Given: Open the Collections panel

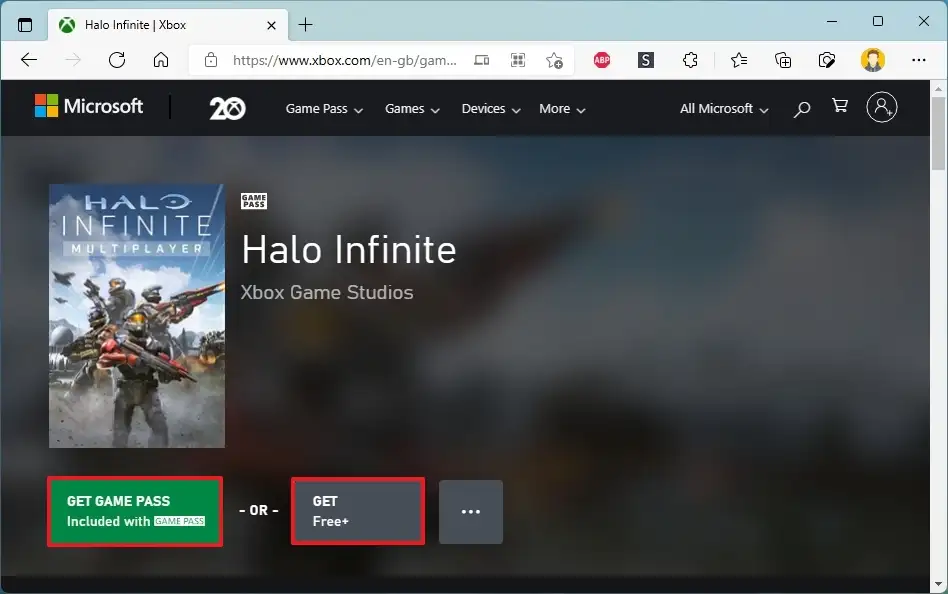Looking at the screenshot, I should tap(783, 60).
